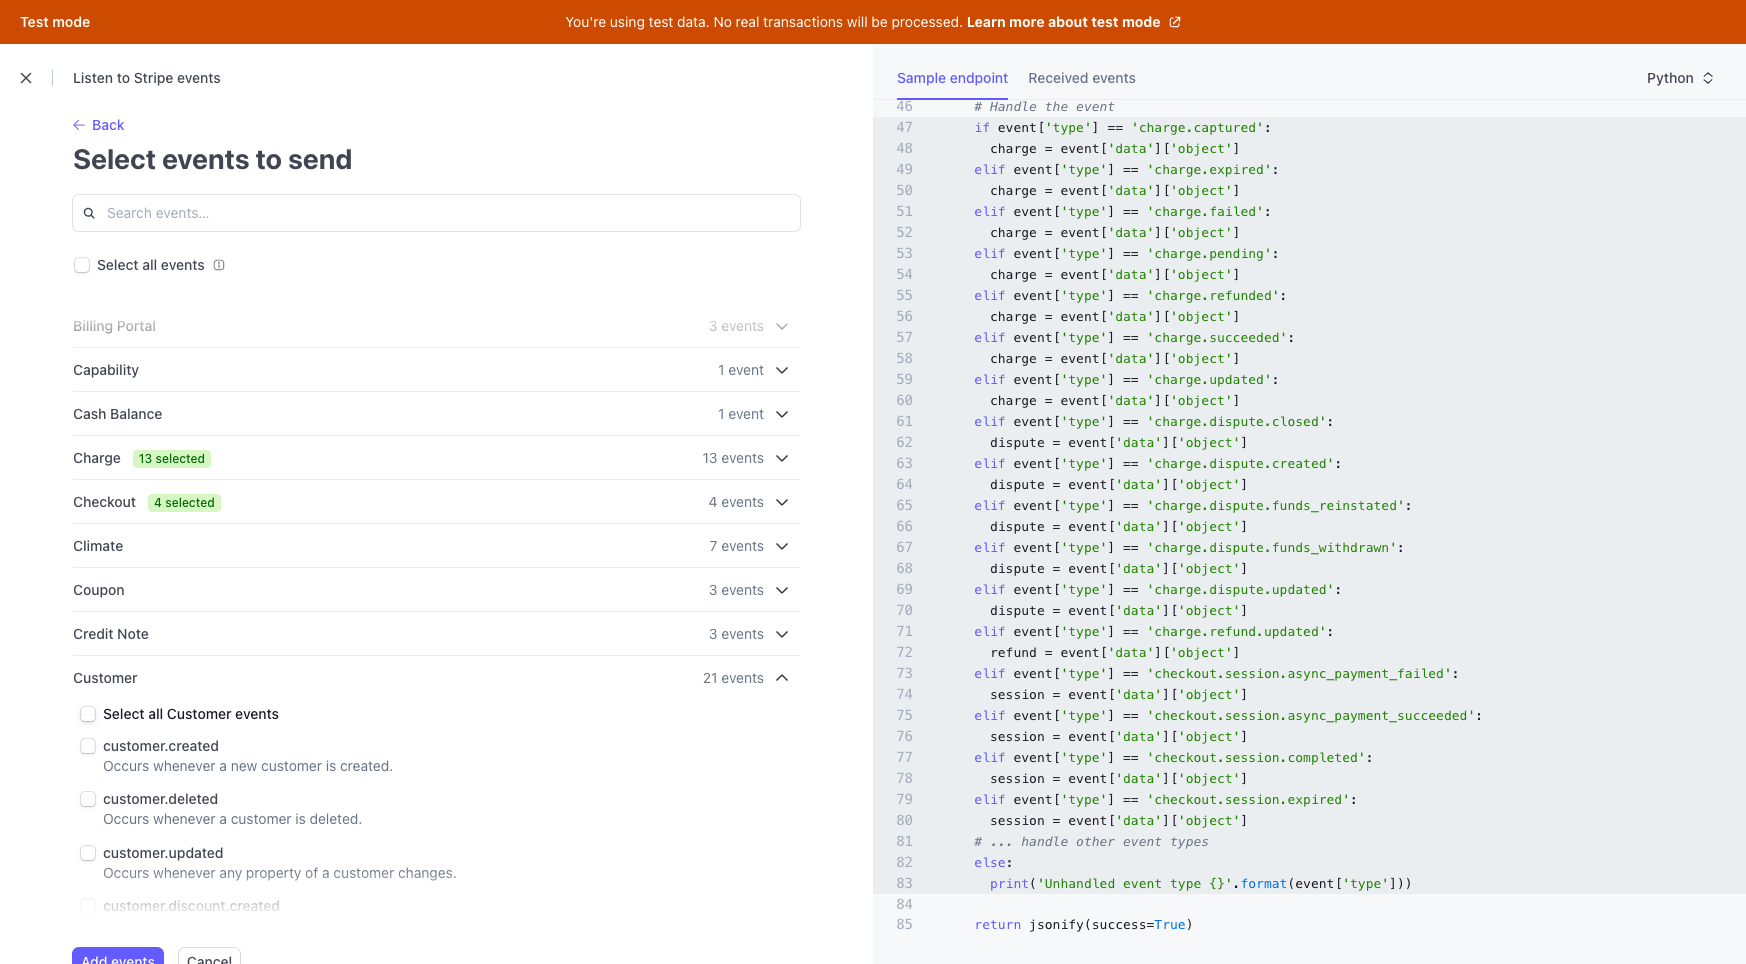Open the Python language dropdown
Viewport: 1746px width, 964px height.
pyautogui.click(x=1680, y=78)
